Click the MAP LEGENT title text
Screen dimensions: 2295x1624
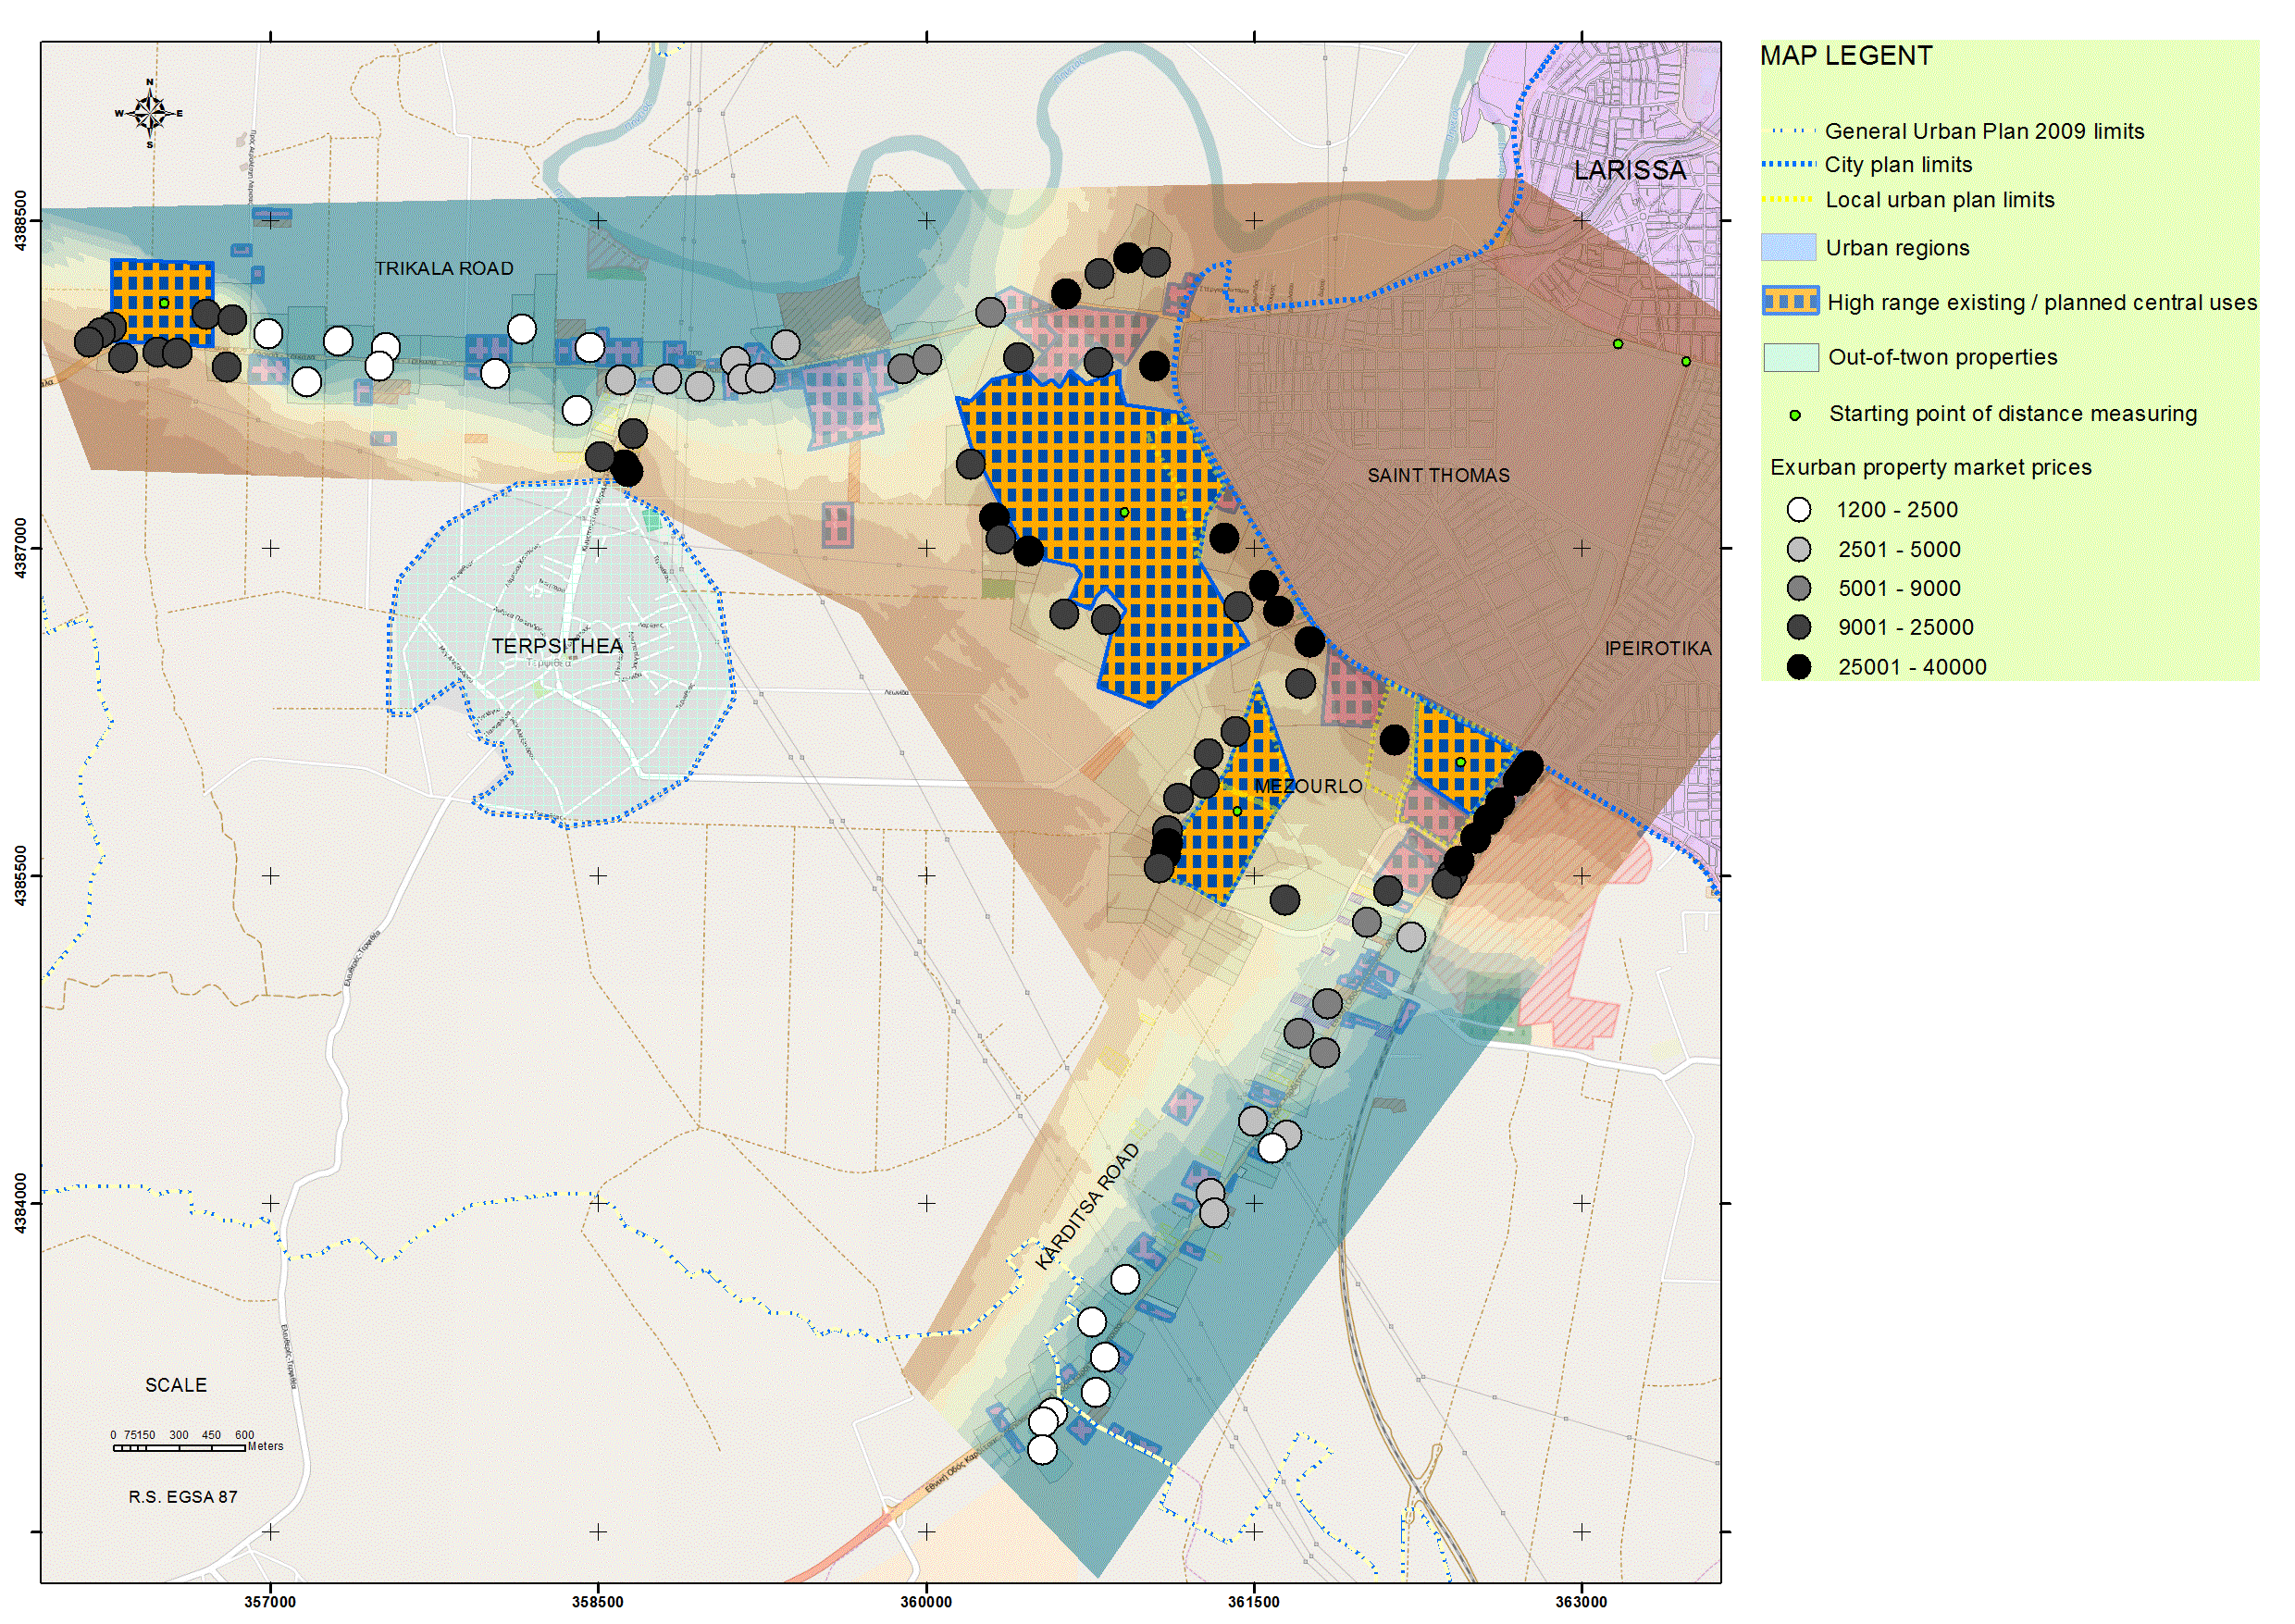[x=1845, y=56]
